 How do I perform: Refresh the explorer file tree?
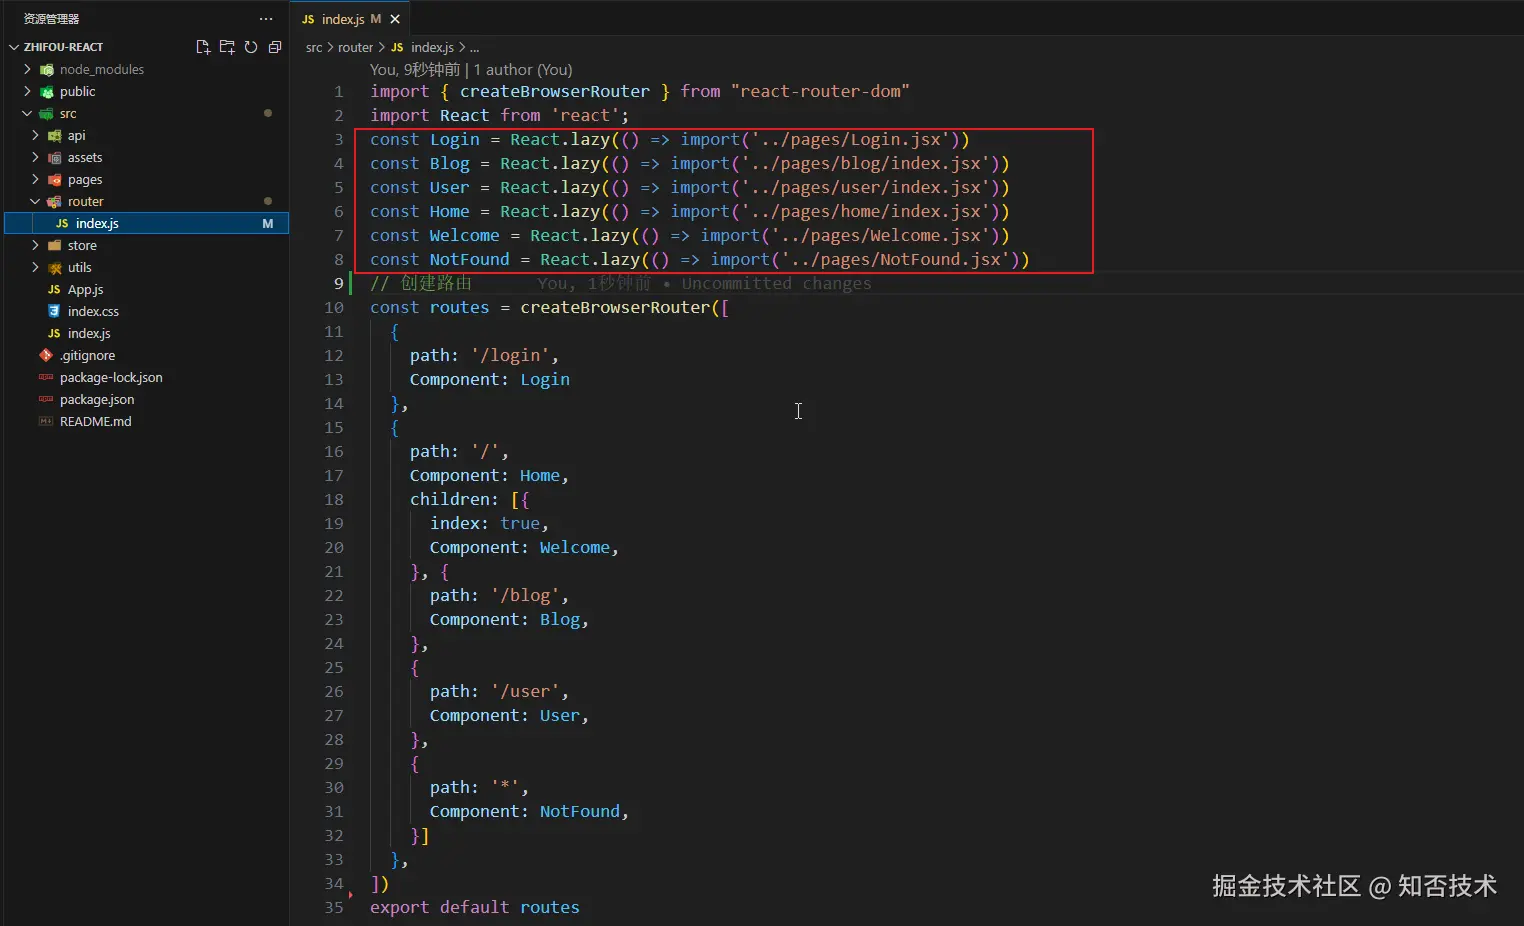pyautogui.click(x=251, y=47)
